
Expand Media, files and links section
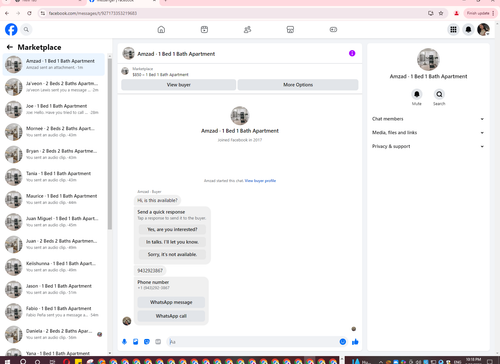tap(428, 133)
